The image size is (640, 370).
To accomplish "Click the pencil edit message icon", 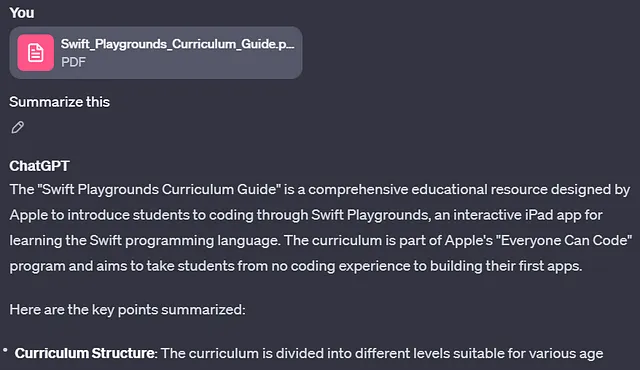I will [x=18, y=127].
